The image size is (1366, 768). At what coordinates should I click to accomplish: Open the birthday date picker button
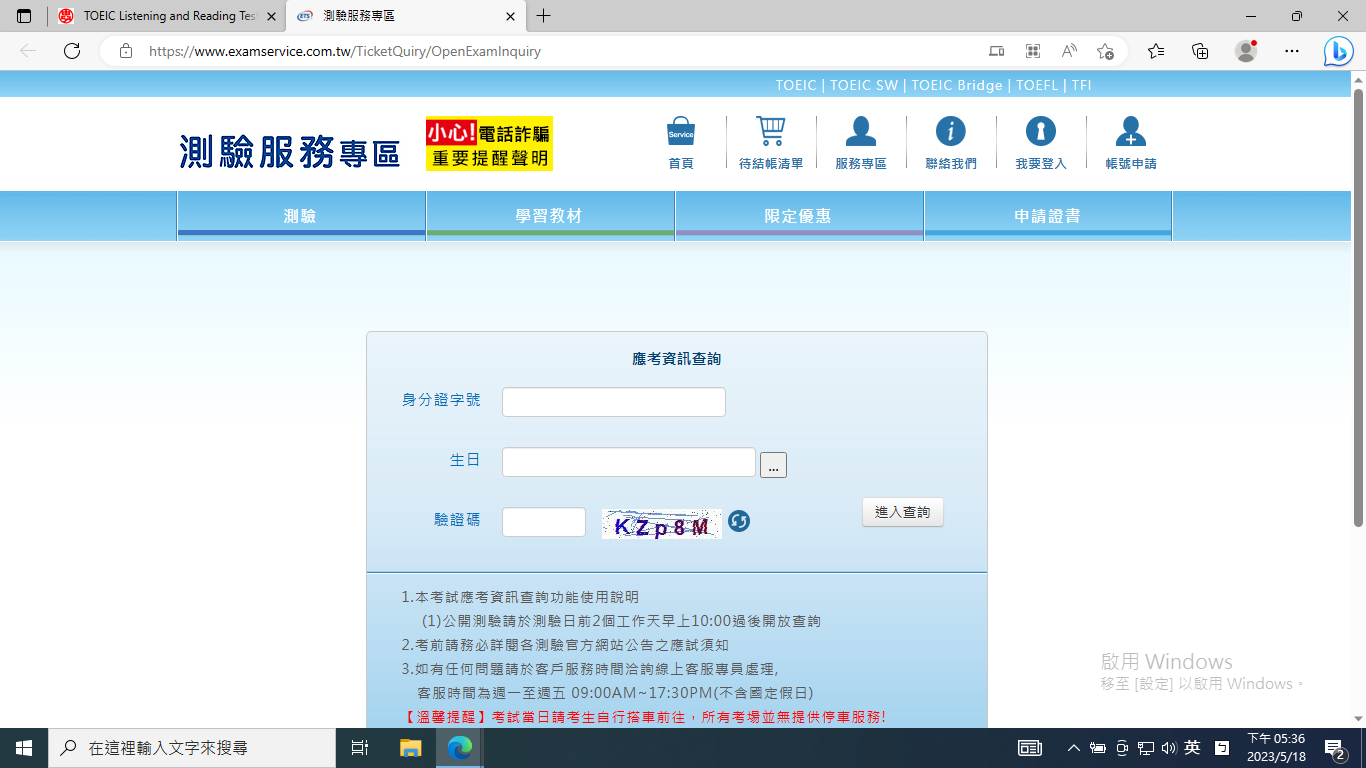pos(773,465)
